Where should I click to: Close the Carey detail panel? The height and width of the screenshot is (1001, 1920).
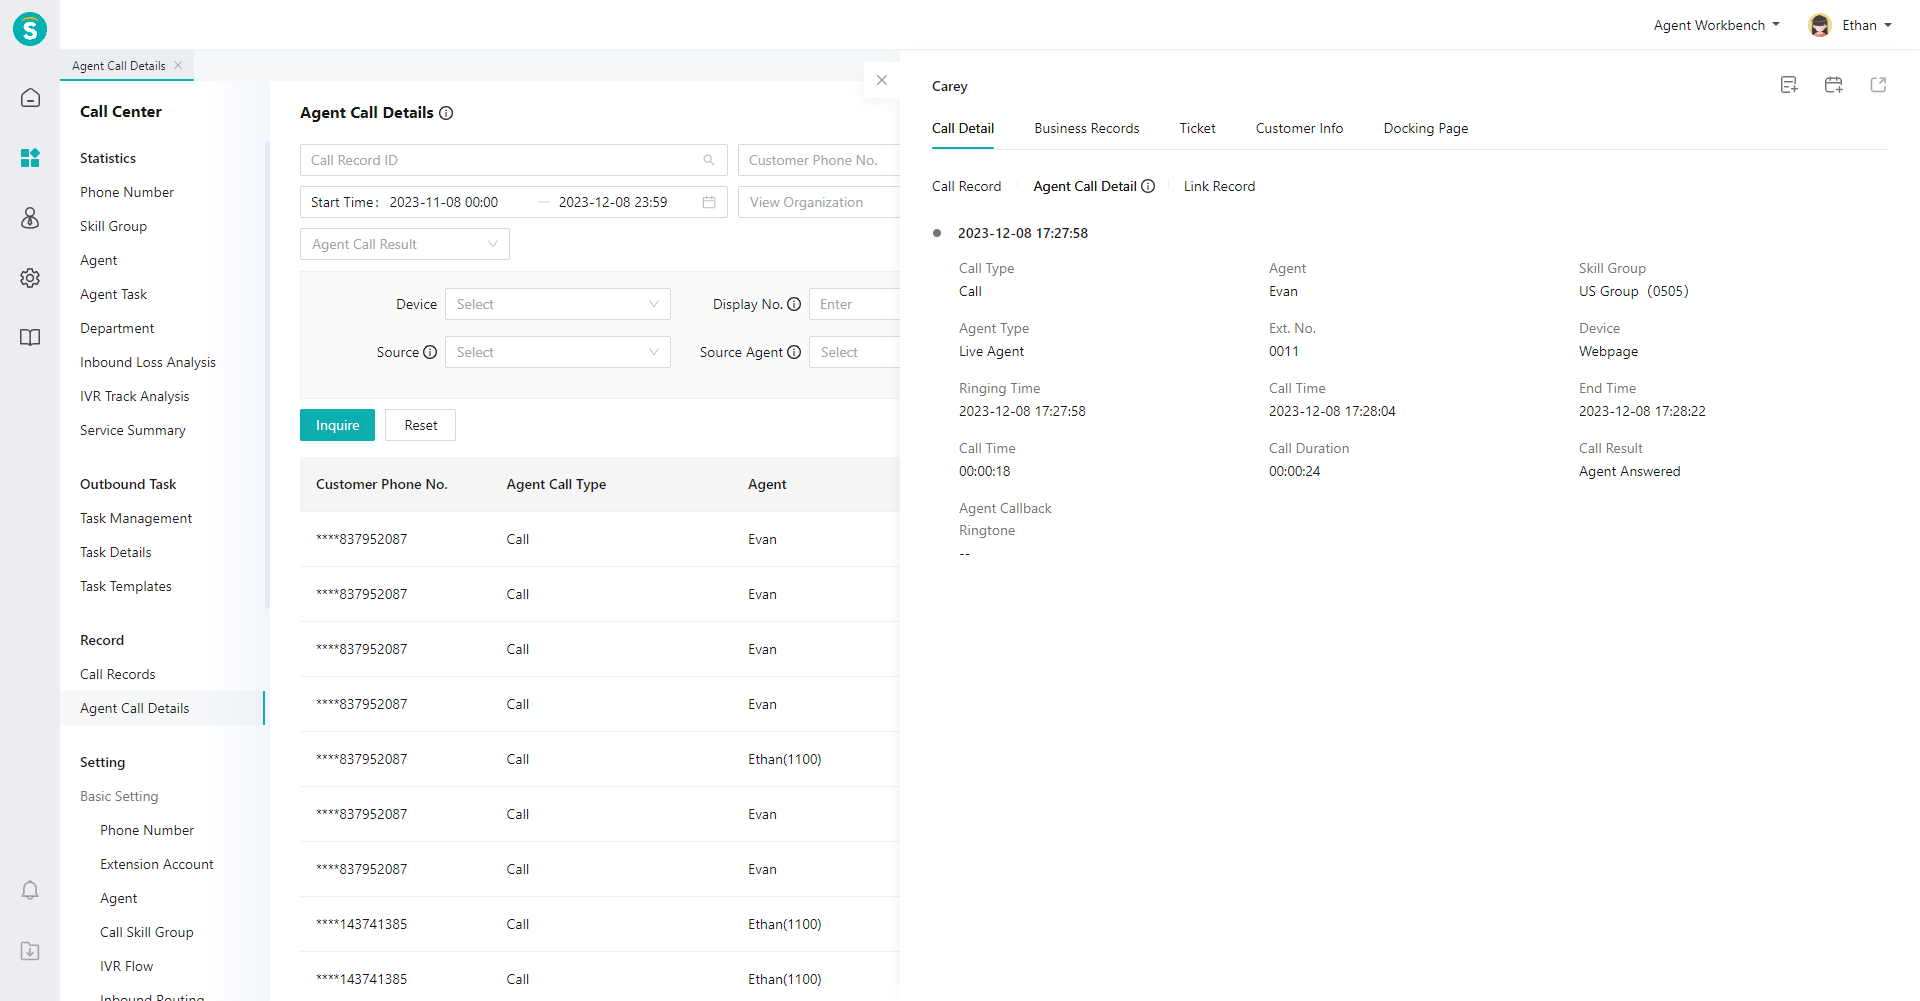click(882, 80)
